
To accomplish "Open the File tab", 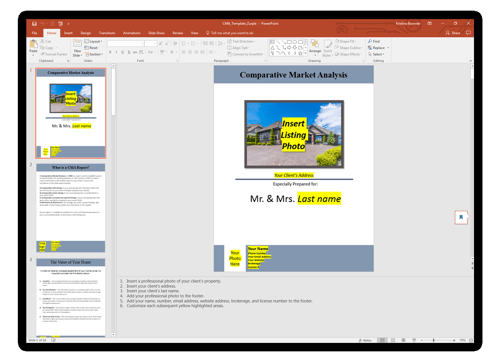I will (34, 33).
